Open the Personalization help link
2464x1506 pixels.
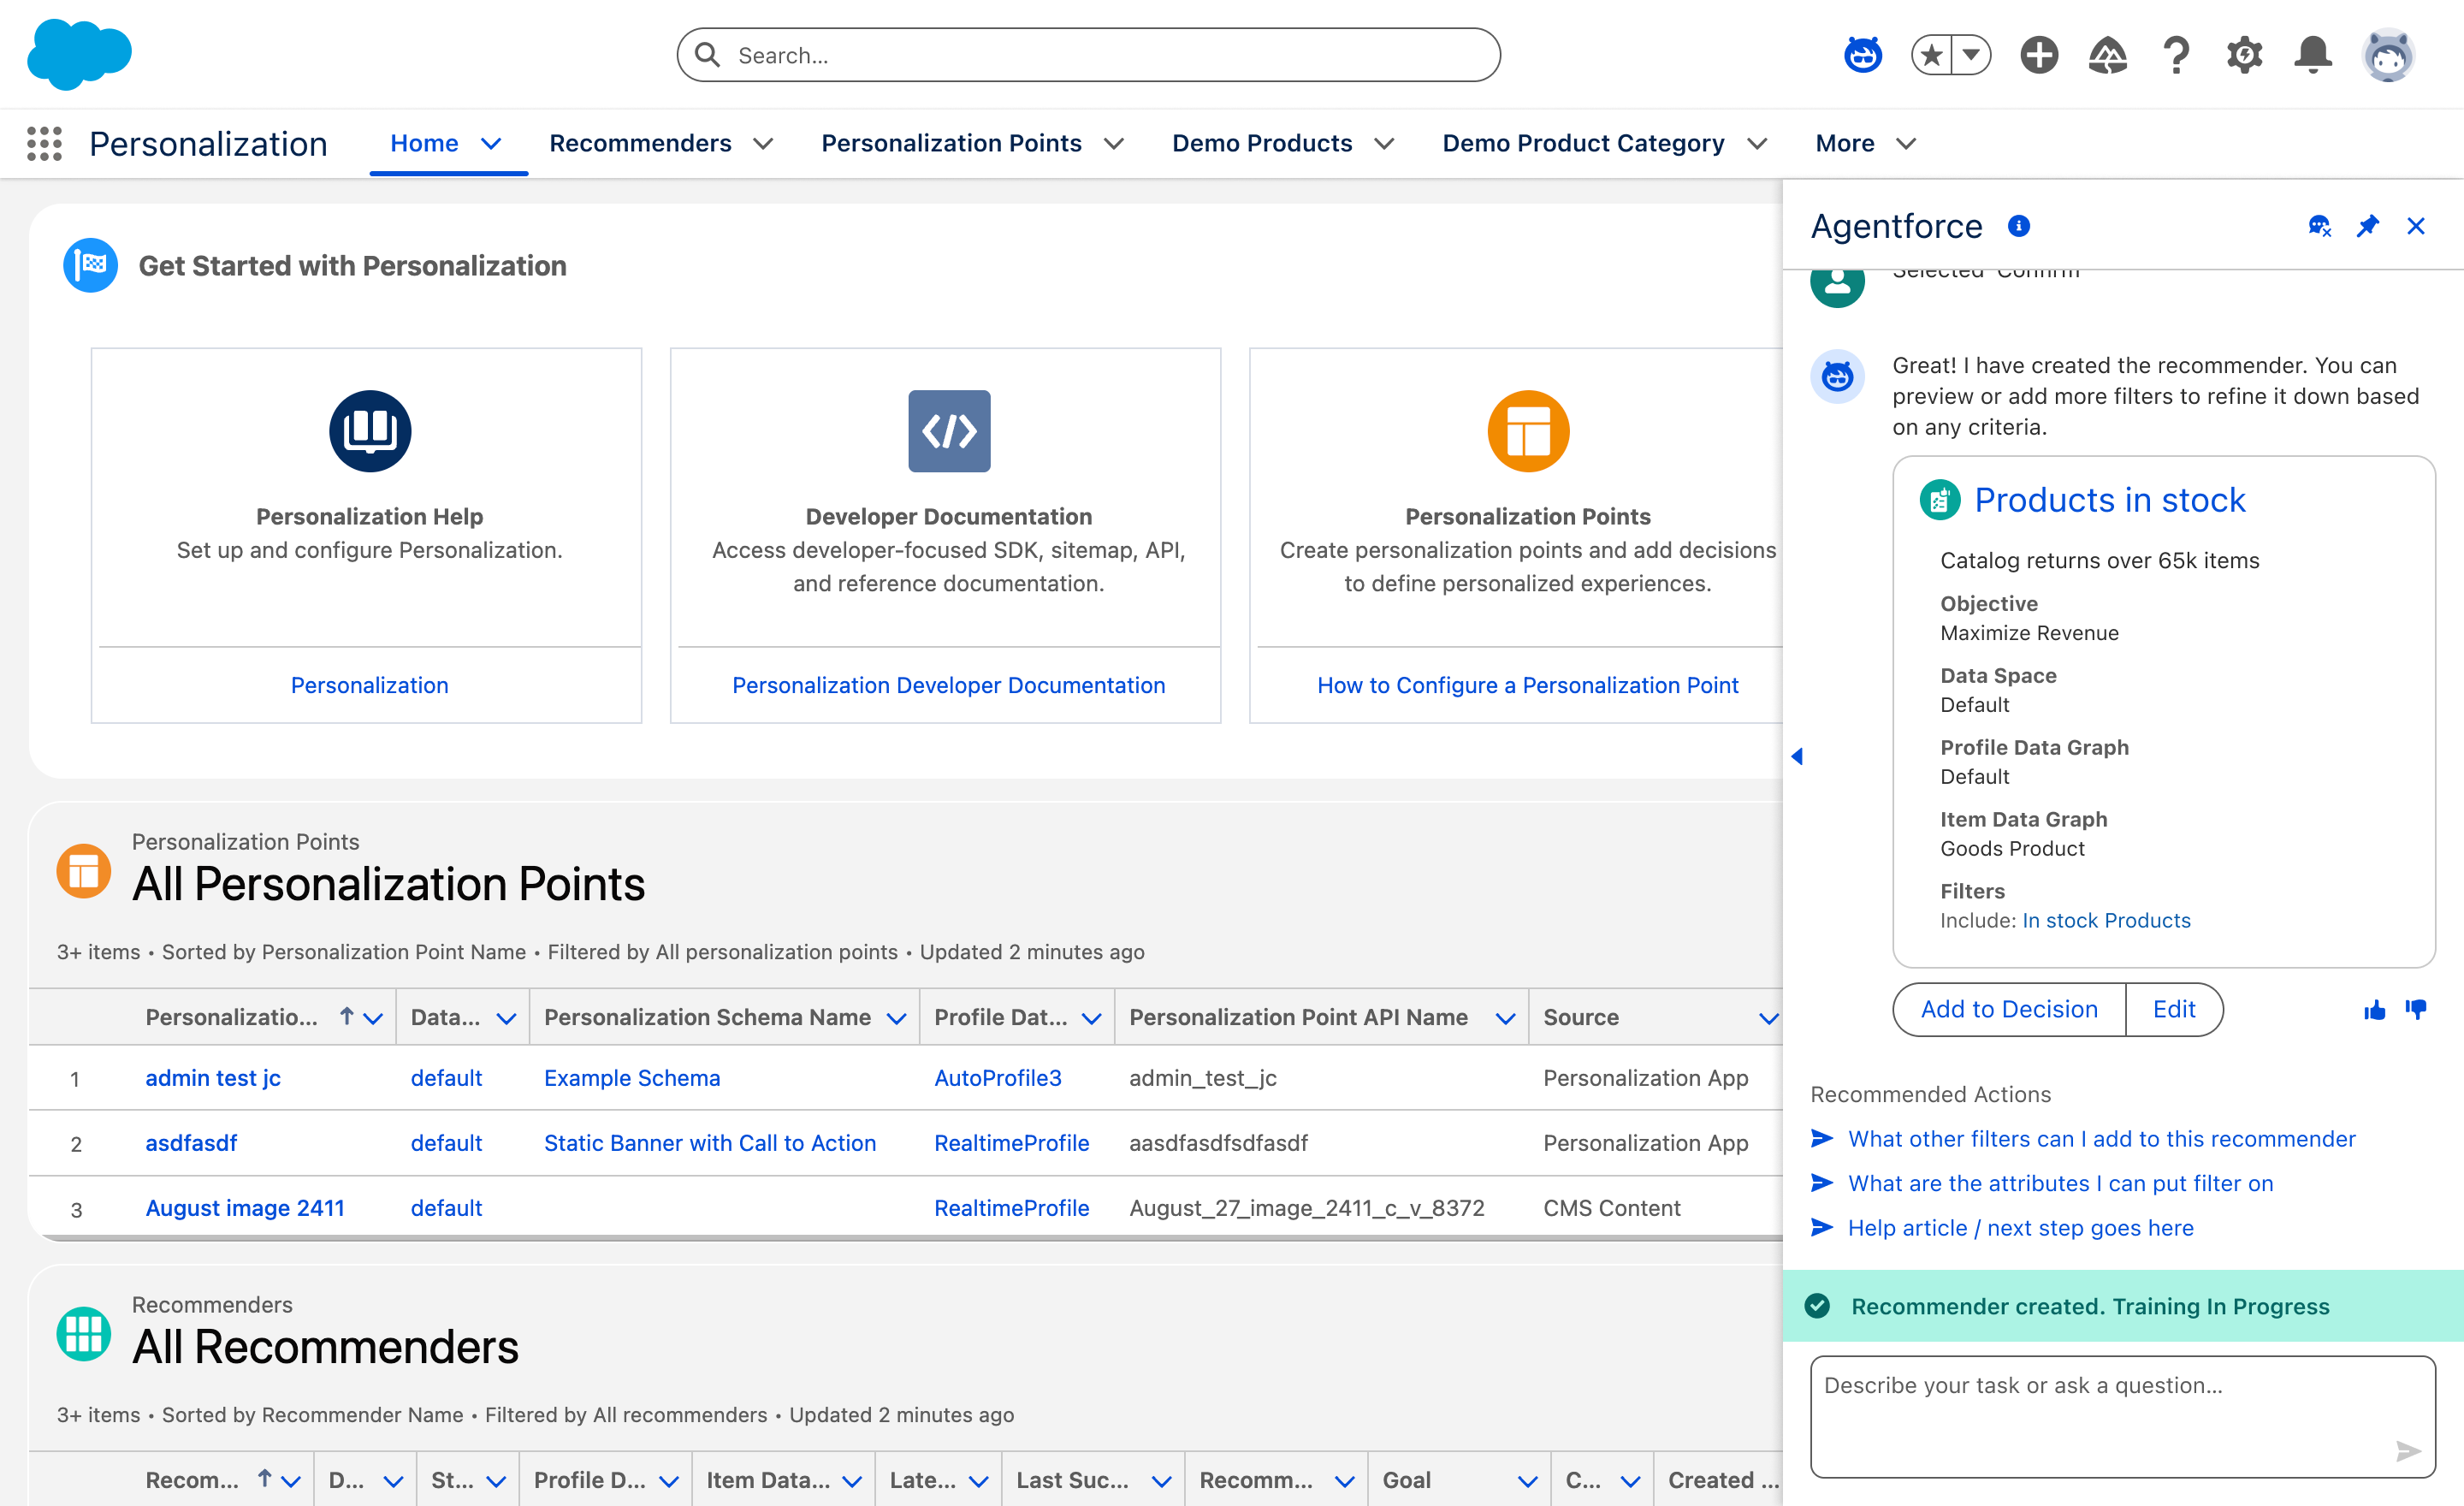pyautogui.click(x=369, y=685)
